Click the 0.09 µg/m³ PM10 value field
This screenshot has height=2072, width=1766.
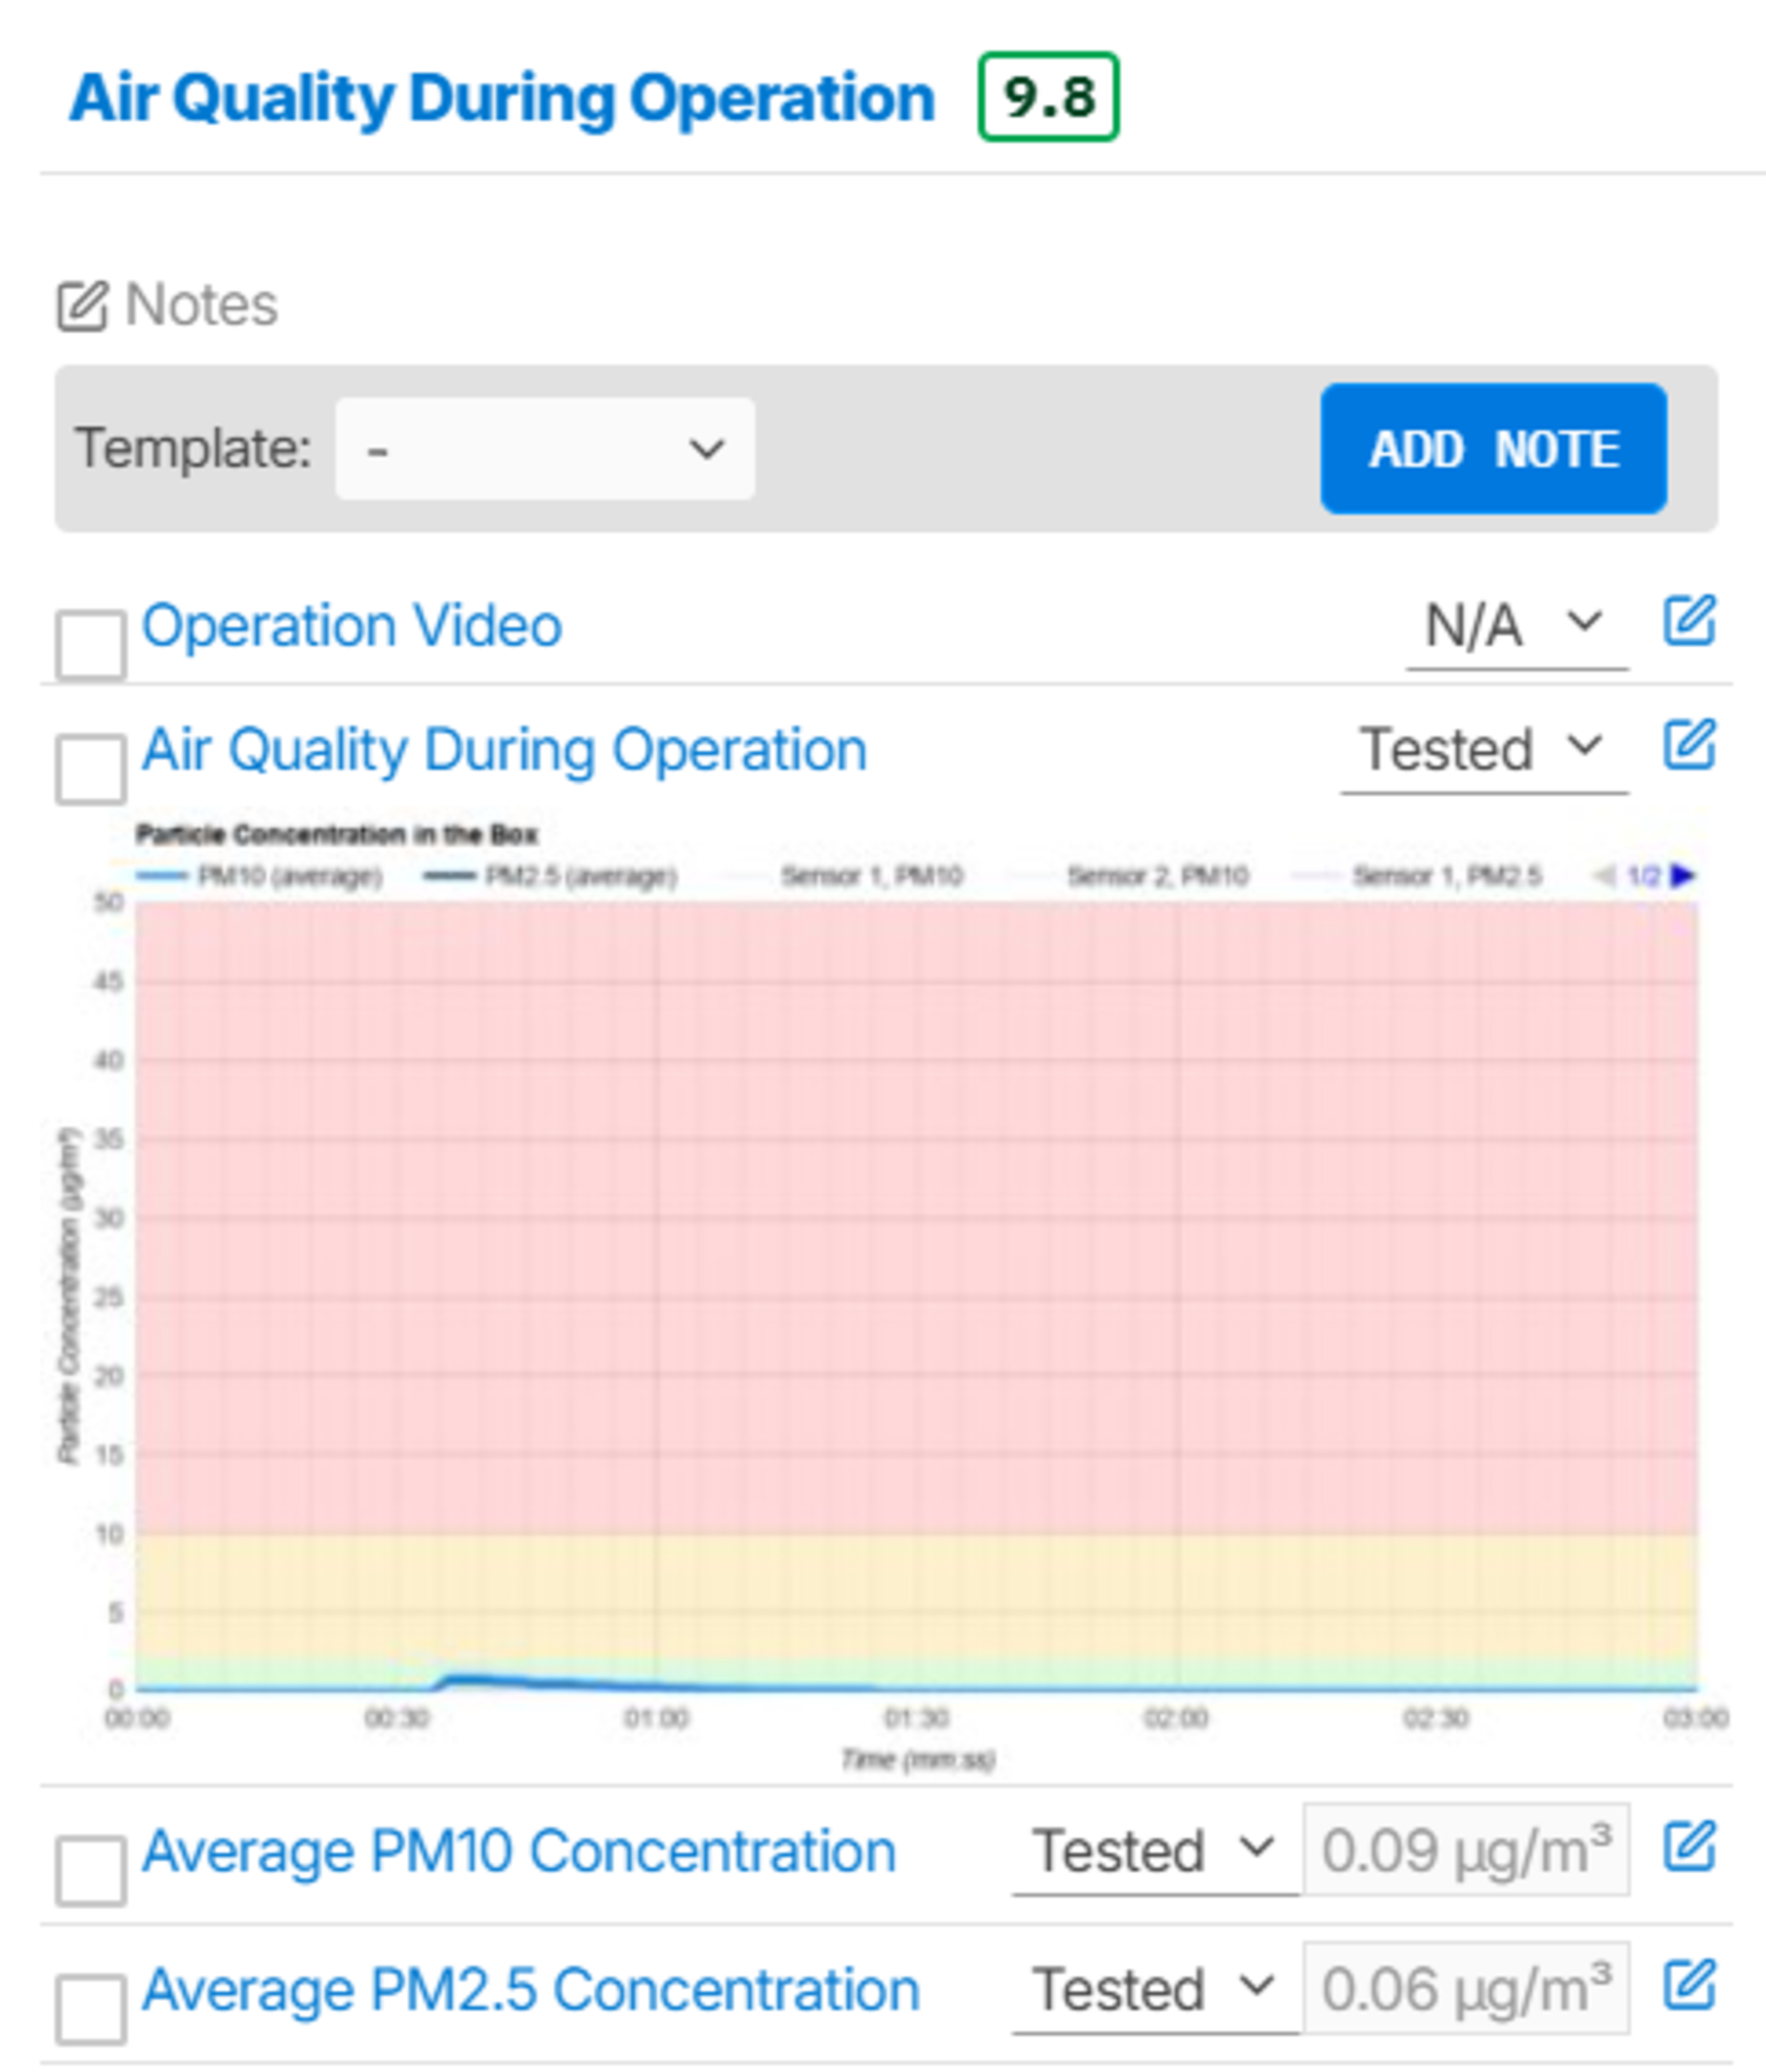(1465, 1851)
